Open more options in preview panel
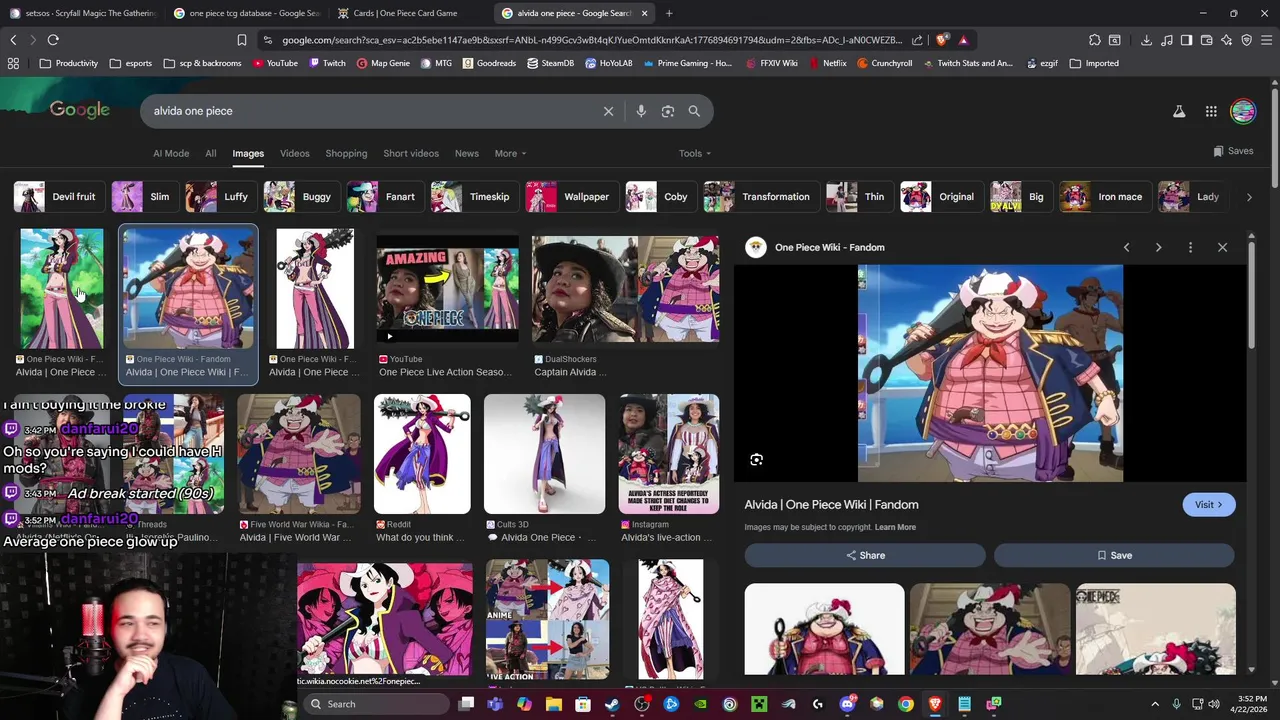1280x720 pixels. pyautogui.click(x=1190, y=247)
